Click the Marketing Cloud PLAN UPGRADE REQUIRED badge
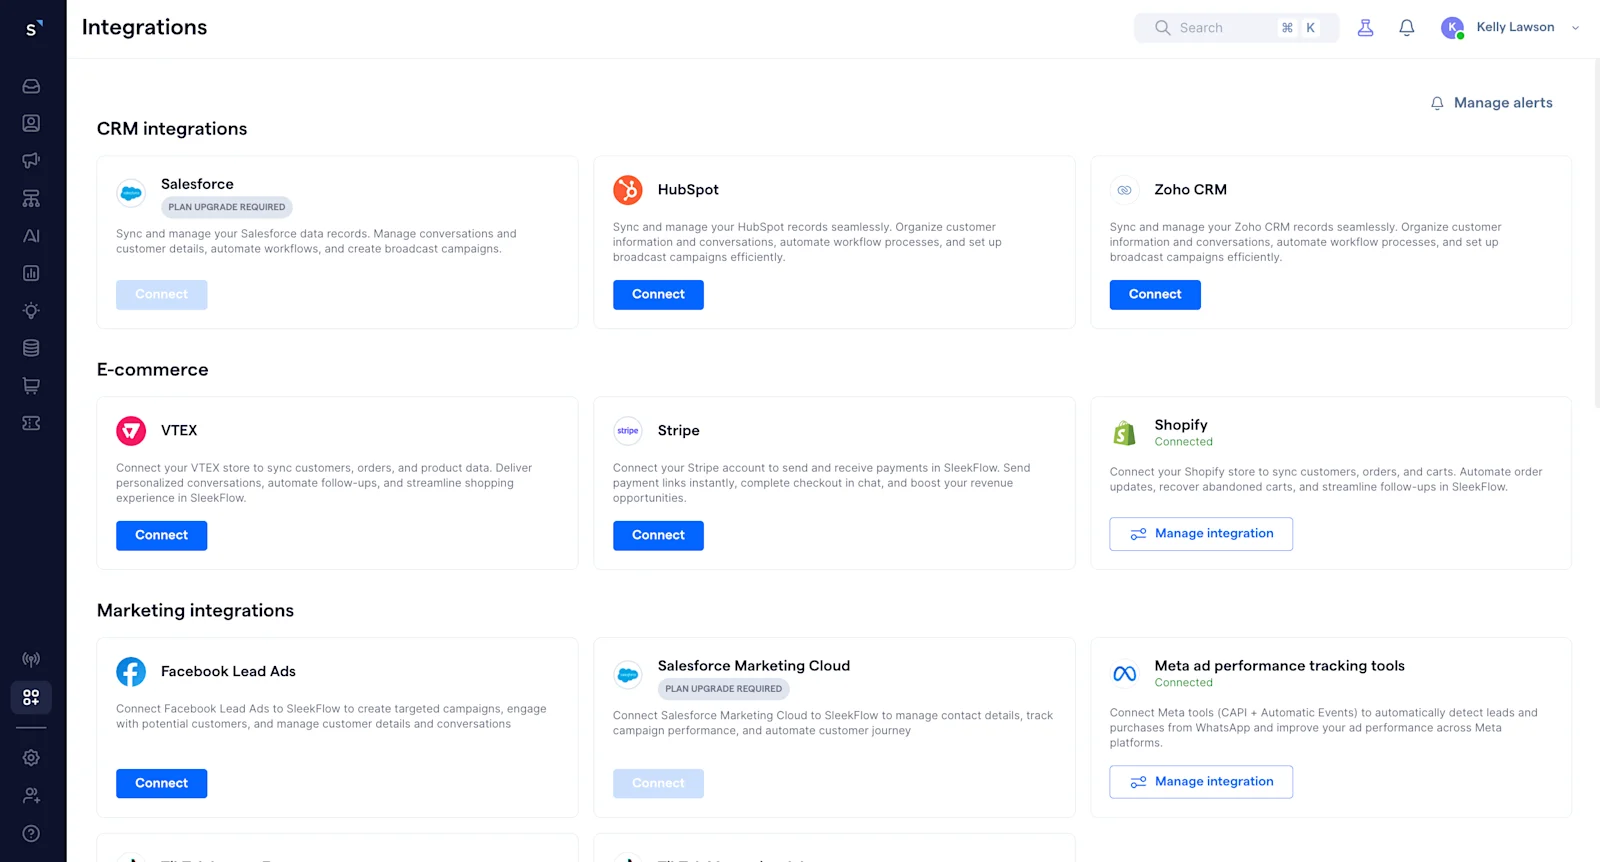 [724, 689]
